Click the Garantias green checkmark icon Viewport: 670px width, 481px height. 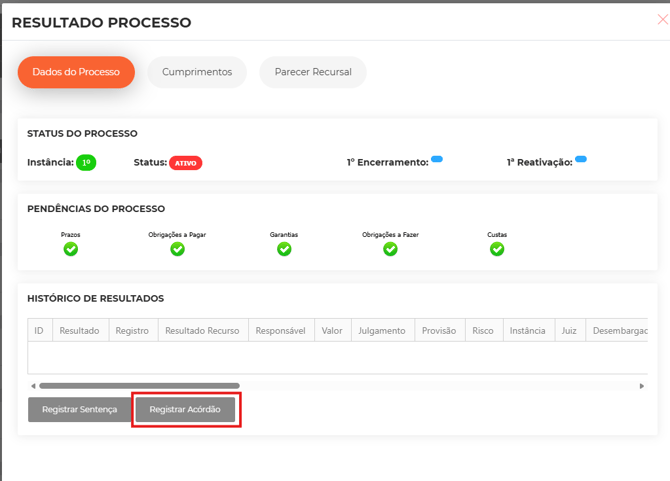tap(284, 249)
